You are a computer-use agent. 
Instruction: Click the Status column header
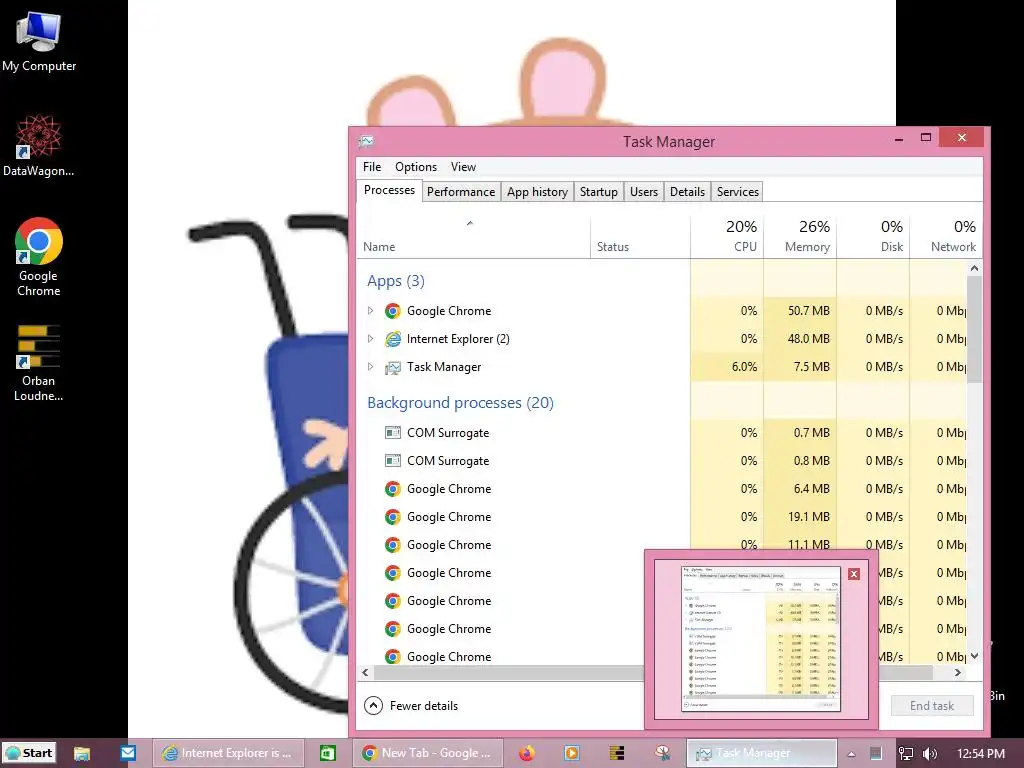[640, 236]
